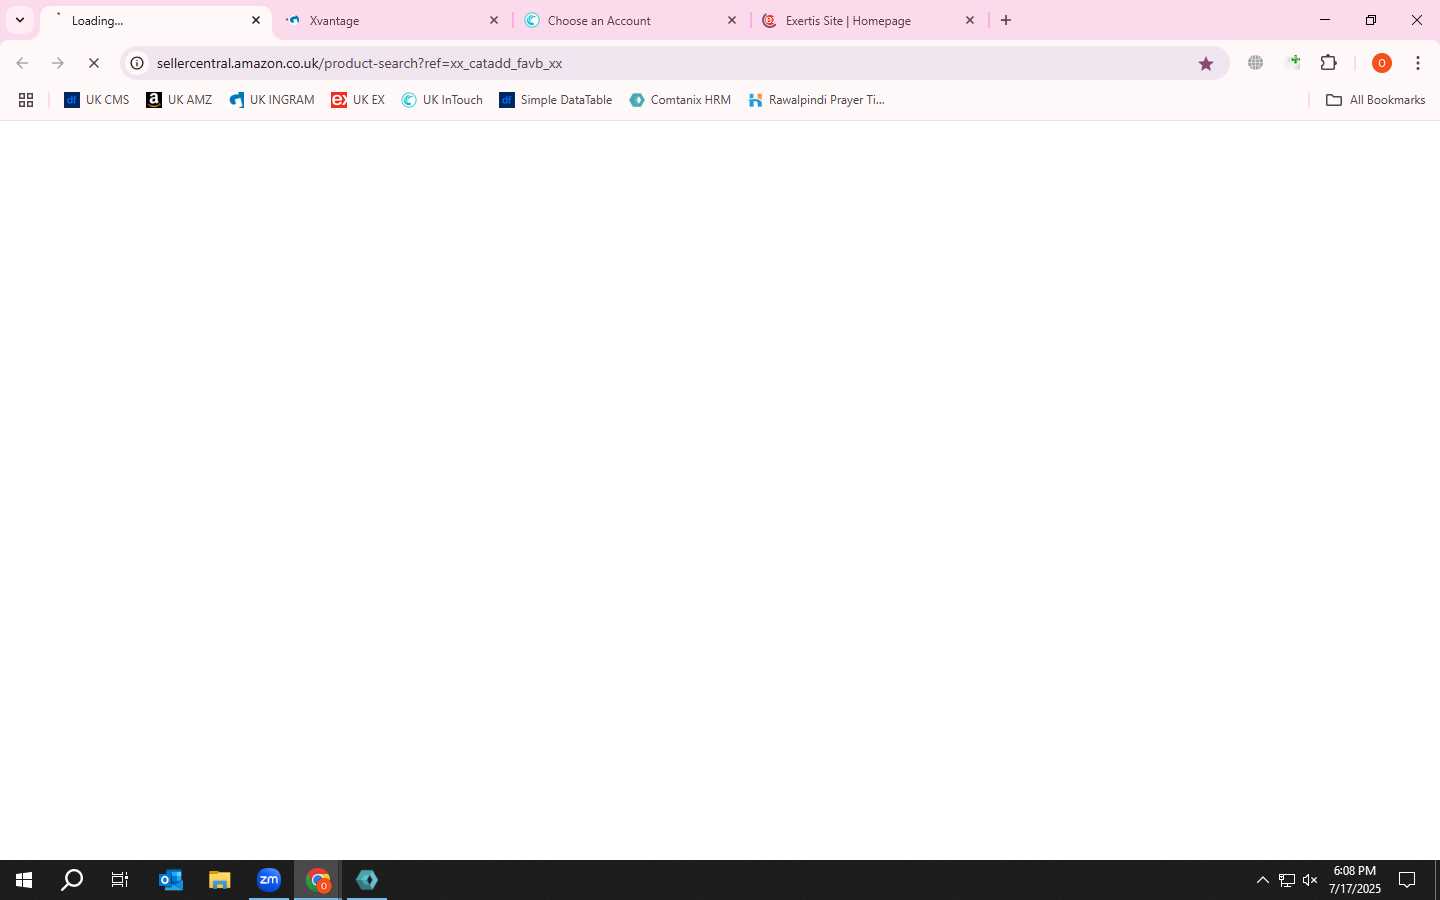The width and height of the screenshot is (1440, 900).
Task: Open the apps grid in bookmarks bar
Action: pos(26,100)
